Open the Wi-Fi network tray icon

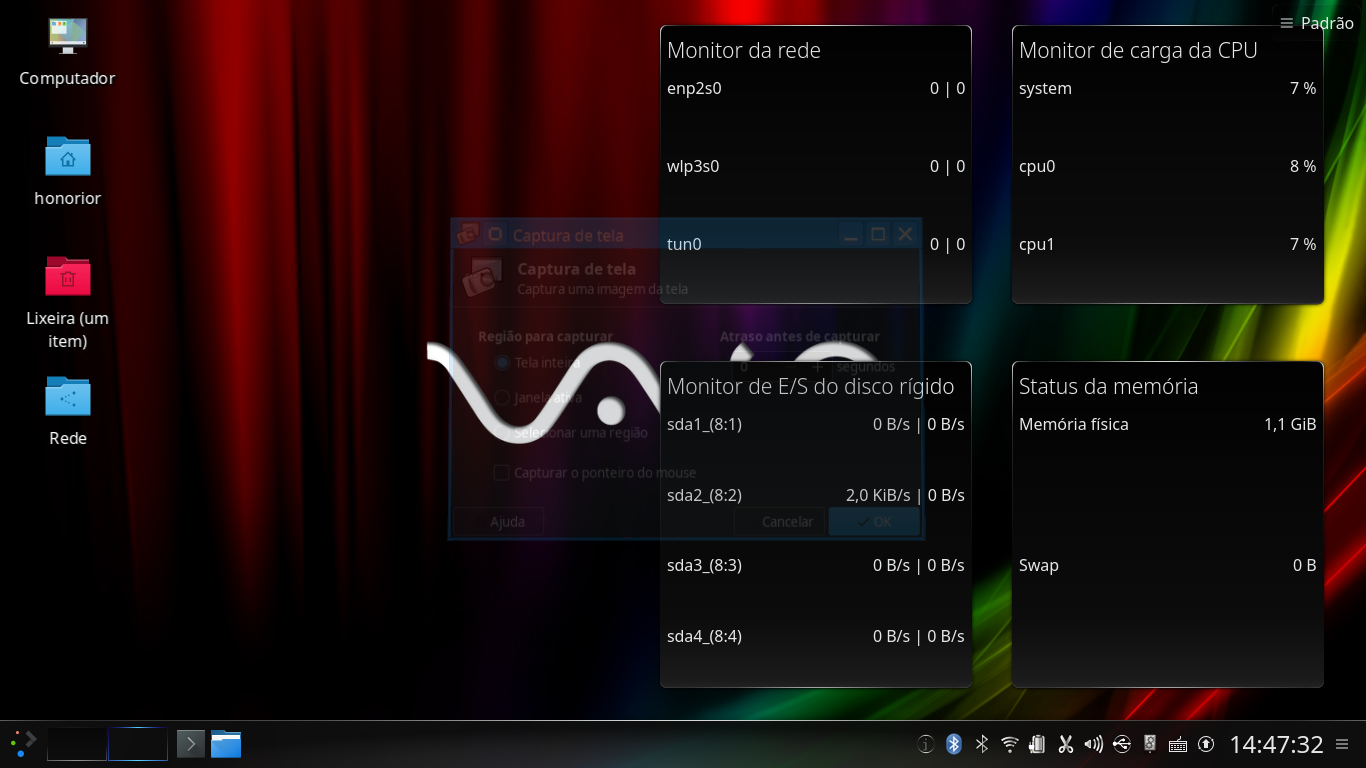(x=1010, y=744)
